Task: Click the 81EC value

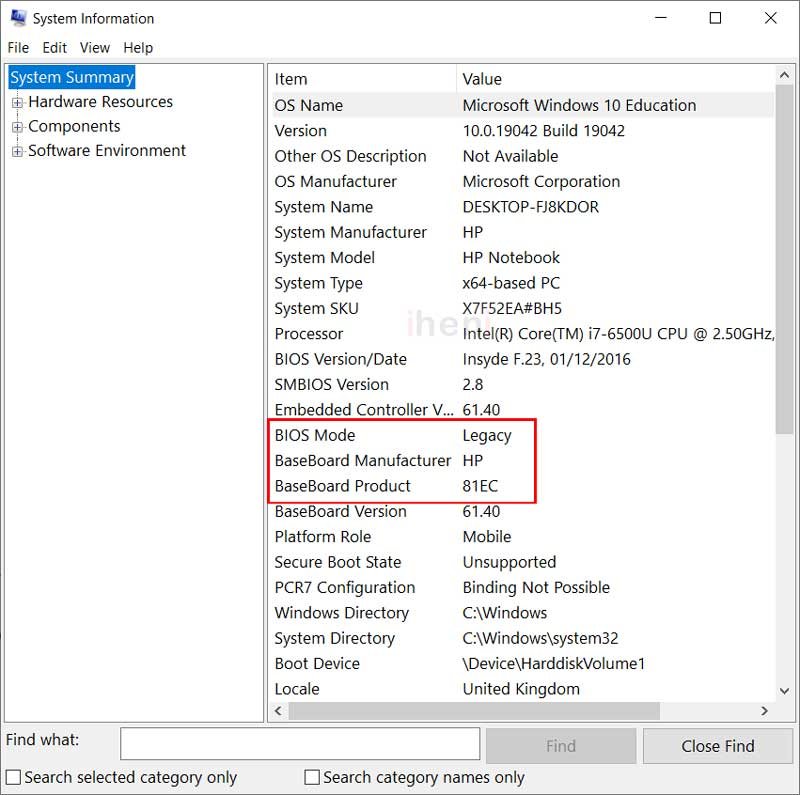Action: coord(480,486)
